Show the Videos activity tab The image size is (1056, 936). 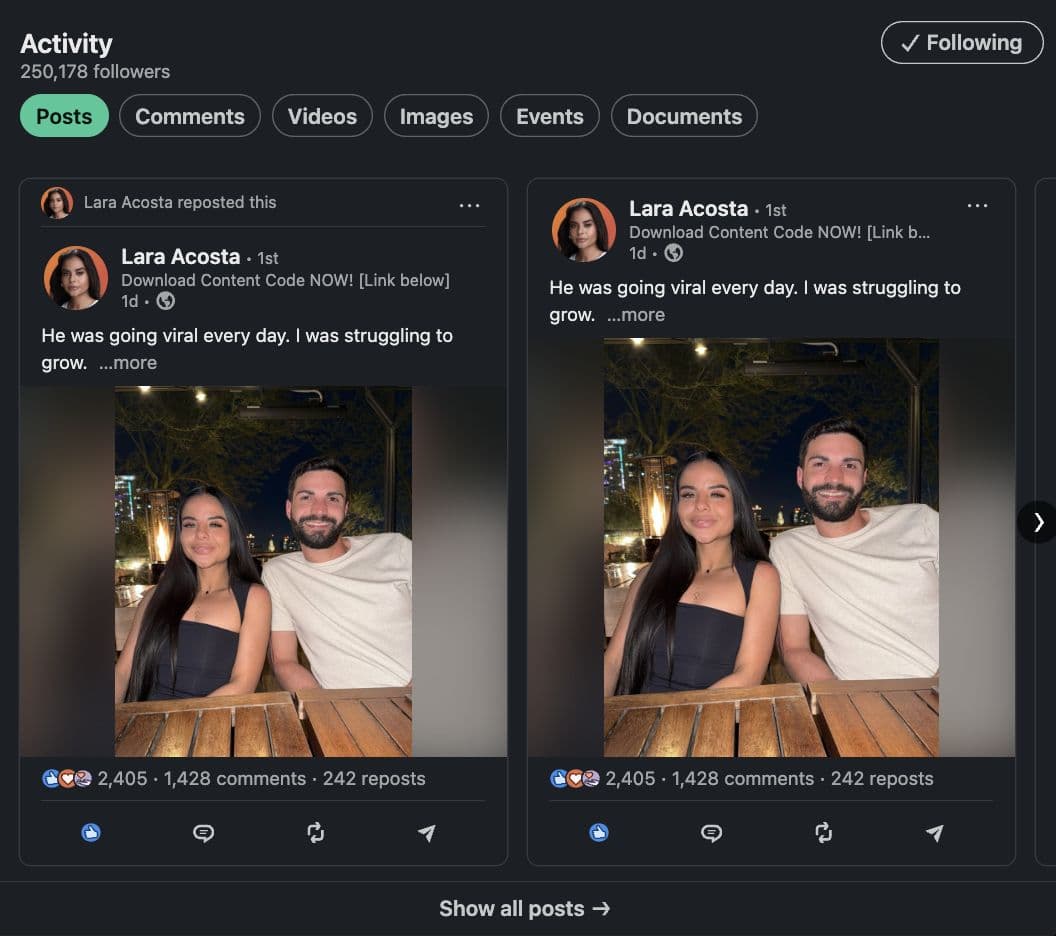(x=322, y=116)
